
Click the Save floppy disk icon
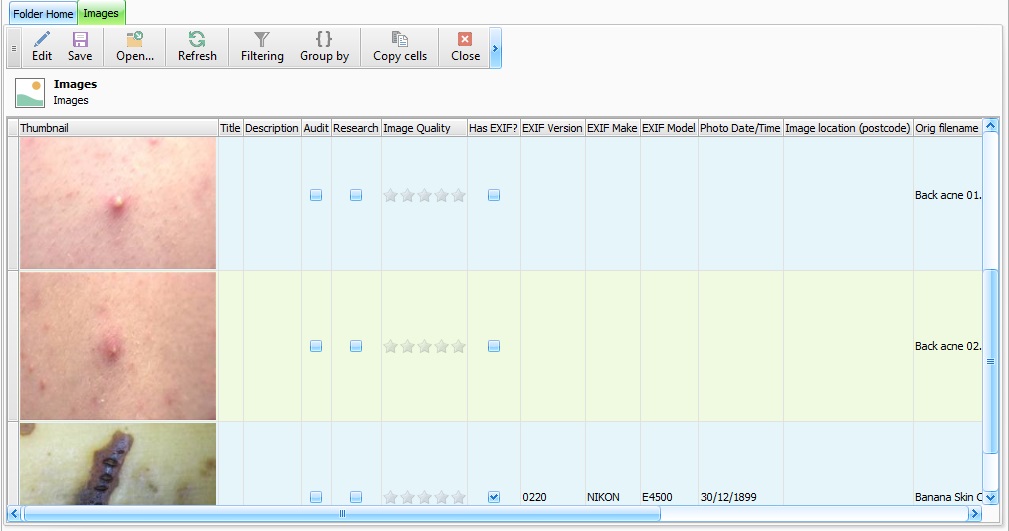80,40
